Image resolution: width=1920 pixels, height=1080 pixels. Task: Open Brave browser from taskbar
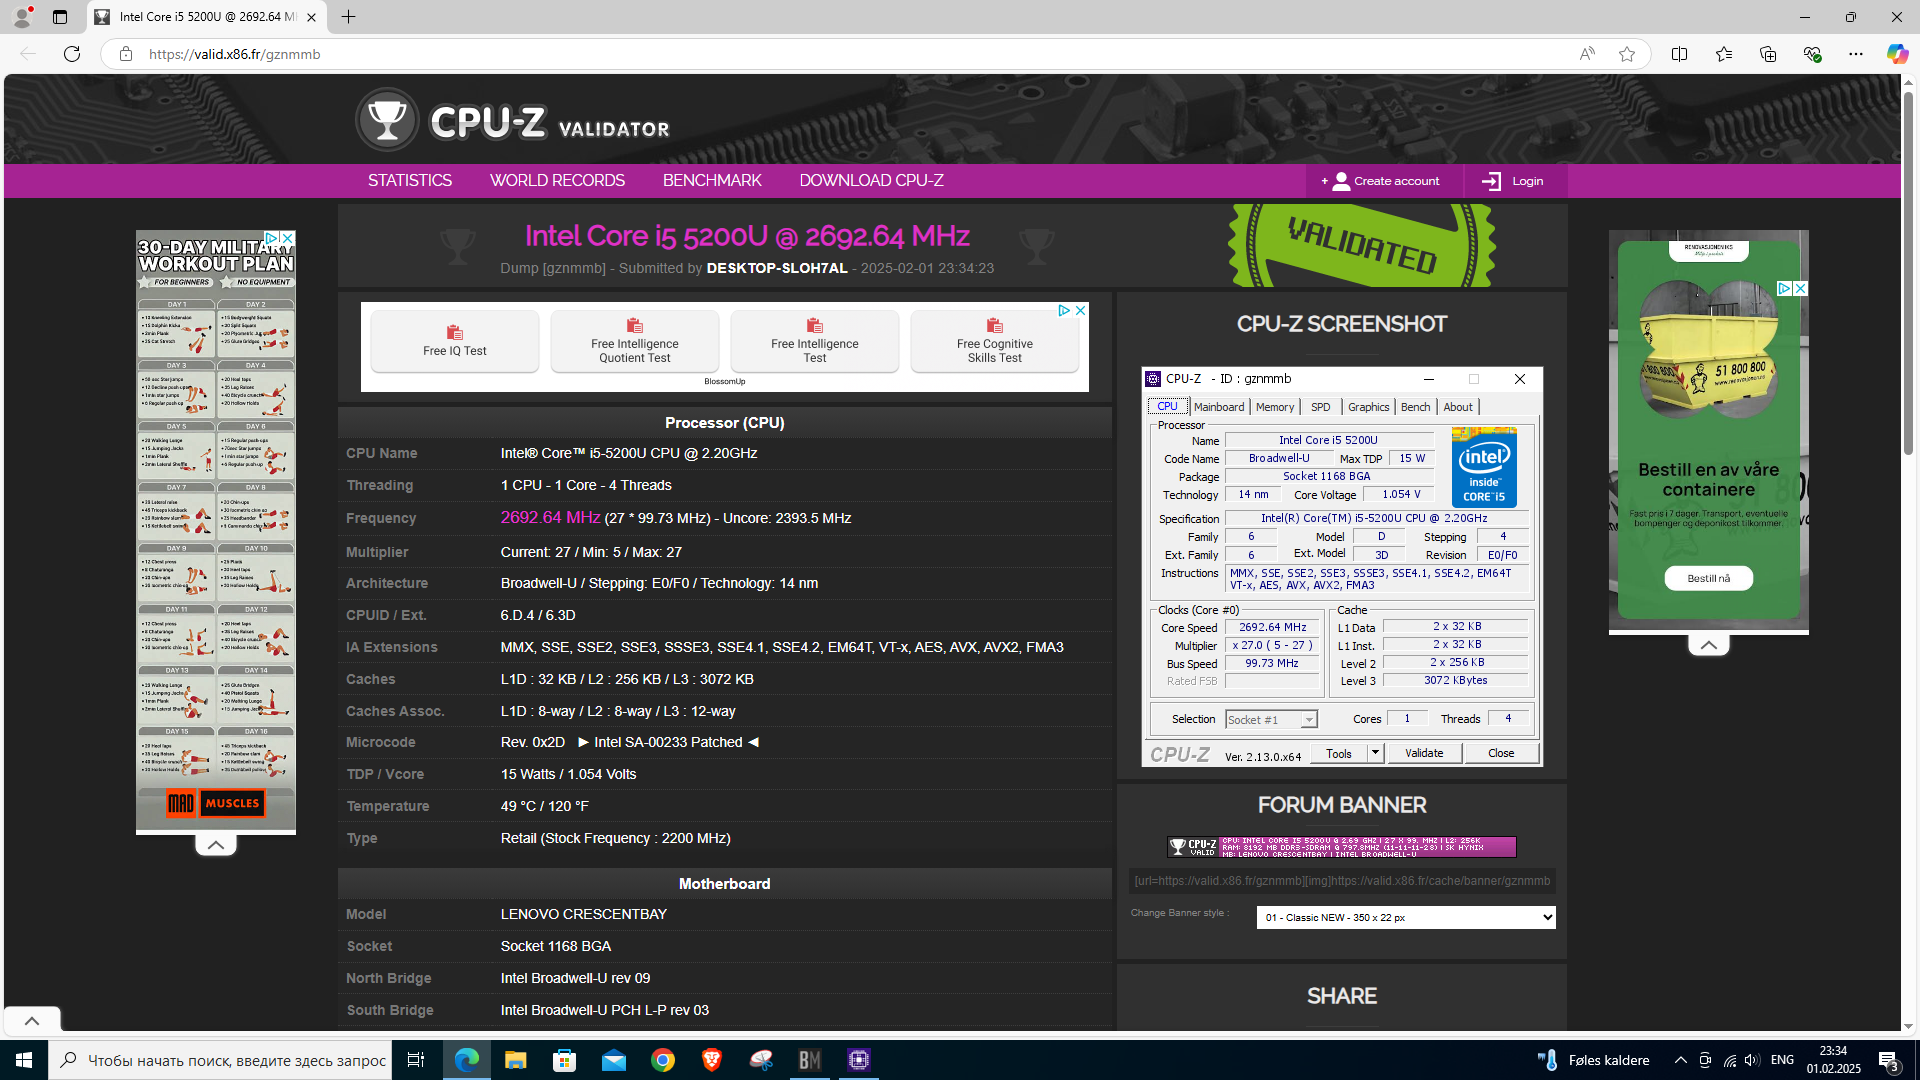pyautogui.click(x=711, y=1060)
